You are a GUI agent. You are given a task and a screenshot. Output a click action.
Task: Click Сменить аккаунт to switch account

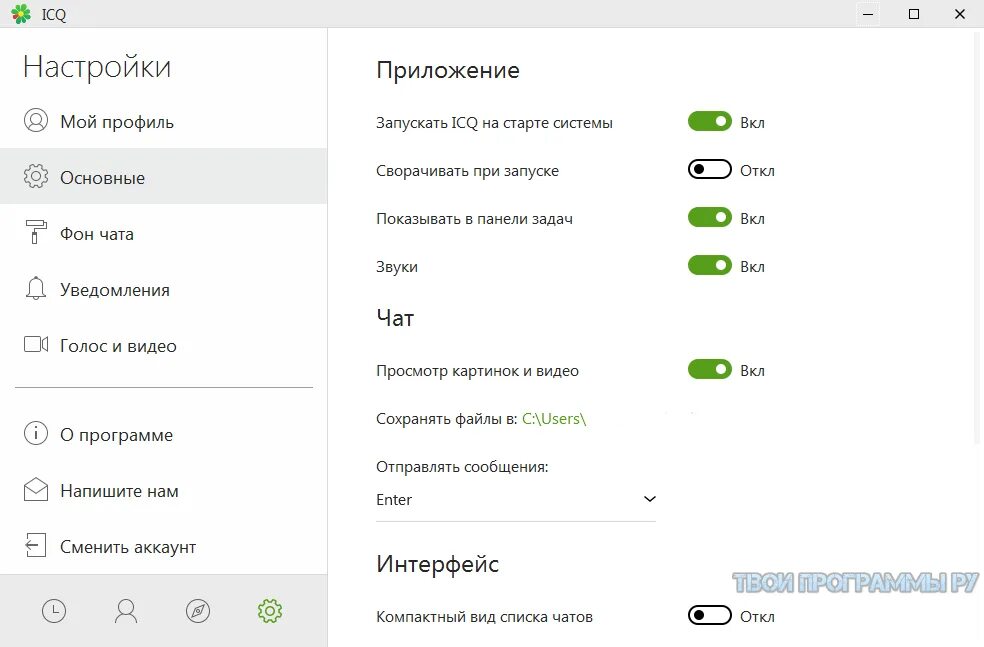[x=128, y=547]
